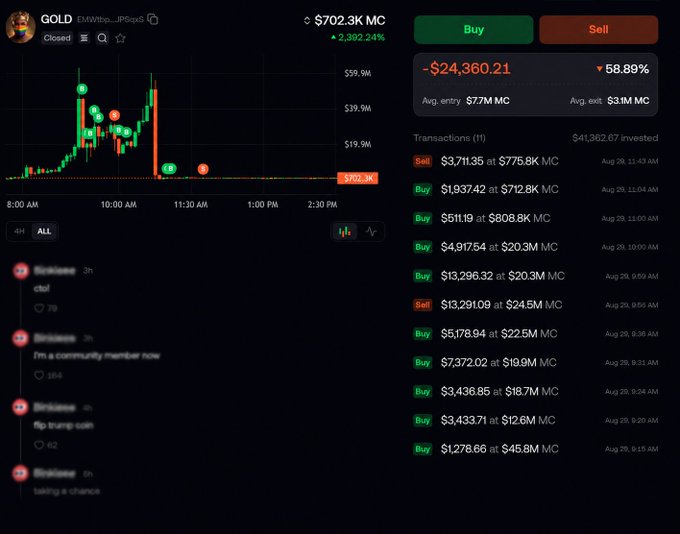Screen dimensions: 680x534
Task: Open avatar of 'taking a chance' commenter
Action: 20,473
